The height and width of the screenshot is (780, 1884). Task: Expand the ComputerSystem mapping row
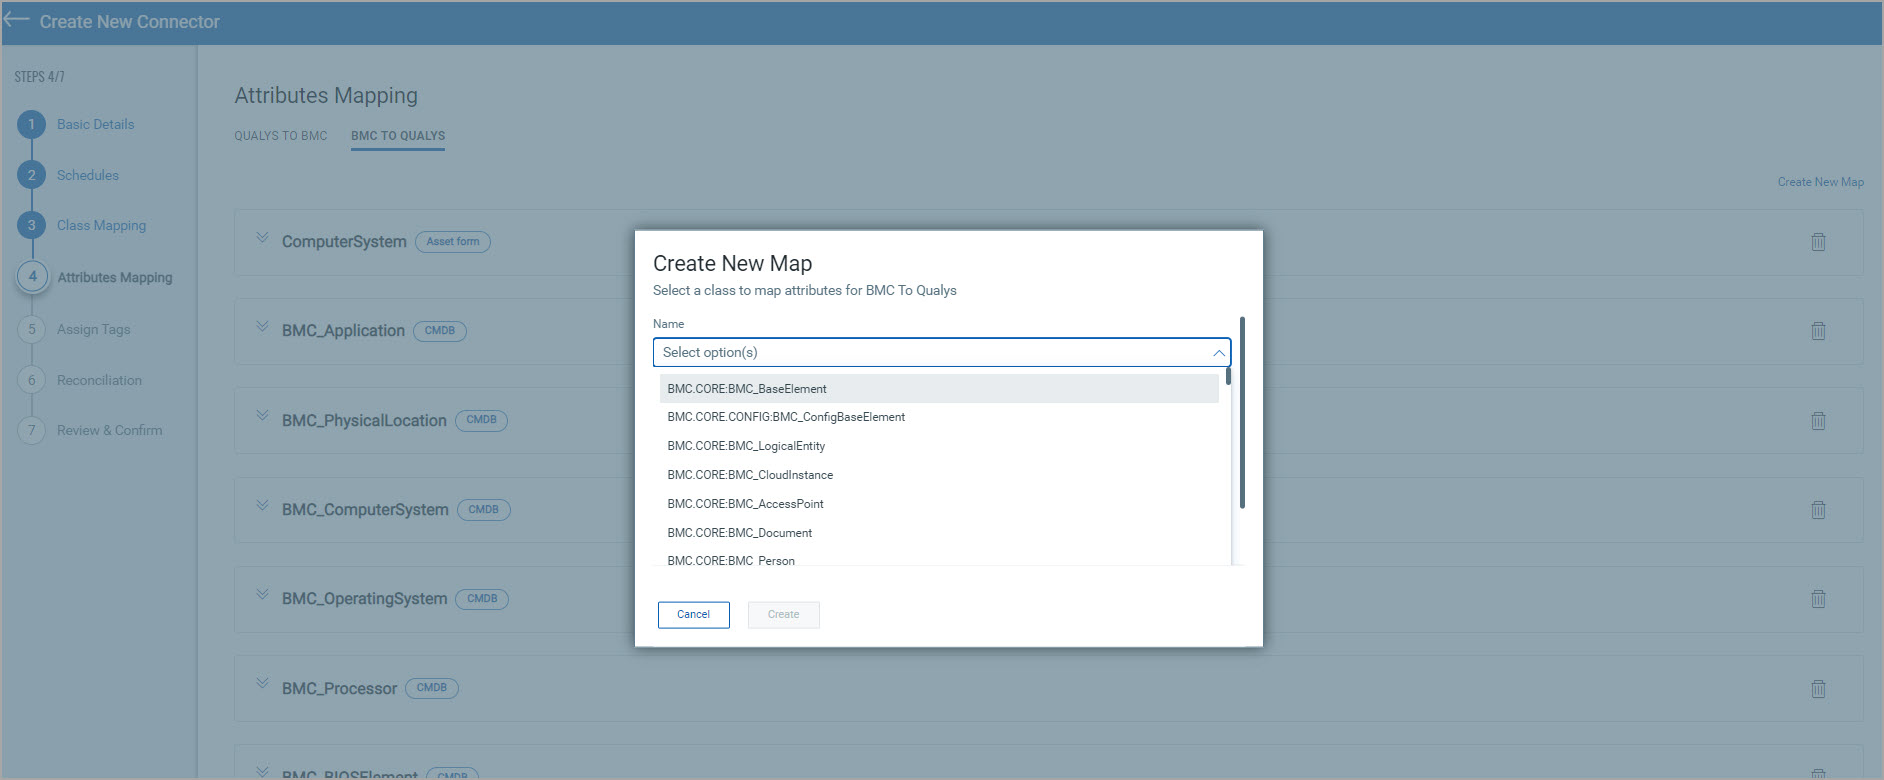(x=262, y=238)
